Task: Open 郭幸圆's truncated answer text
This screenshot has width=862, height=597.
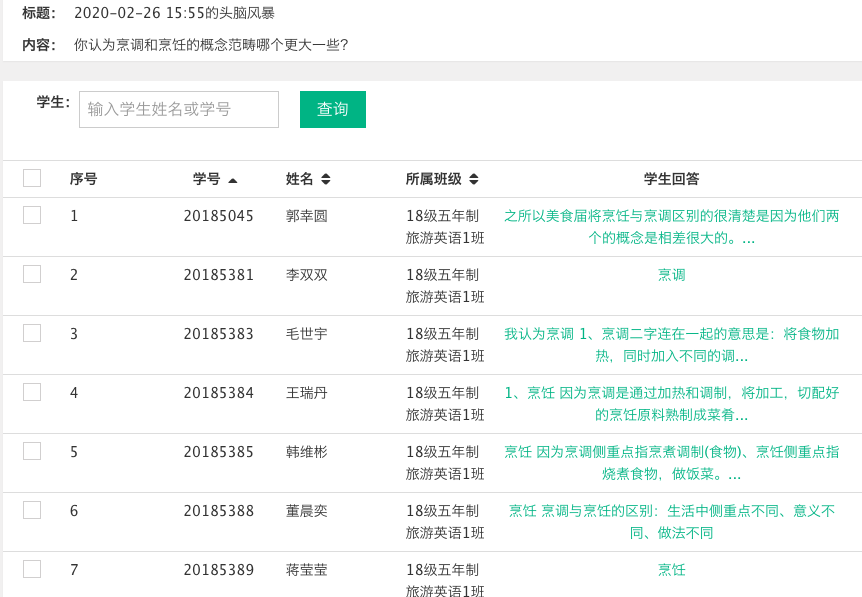Action: [671, 227]
